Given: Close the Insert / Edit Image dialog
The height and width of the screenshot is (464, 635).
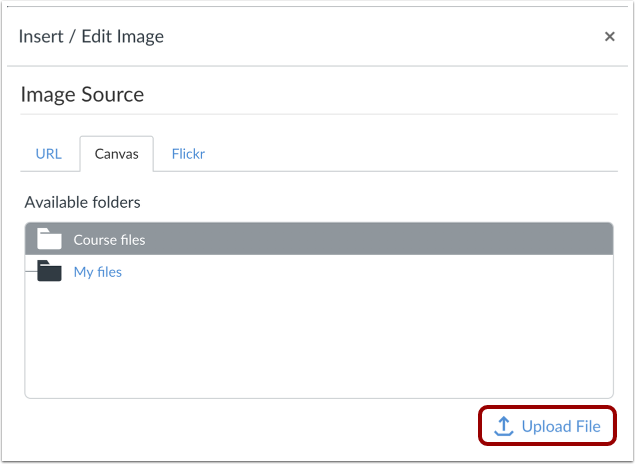Looking at the screenshot, I should click(x=609, y=36).
